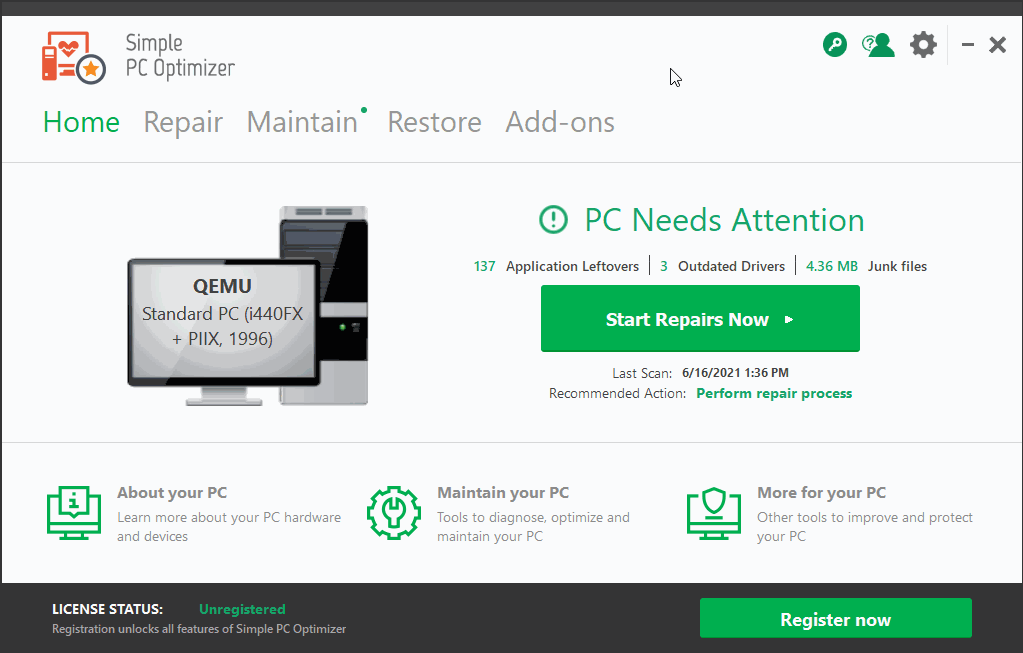Click the LICENSE STATUS label
This screenshot has width=1023, height=653.
(108, 609)
